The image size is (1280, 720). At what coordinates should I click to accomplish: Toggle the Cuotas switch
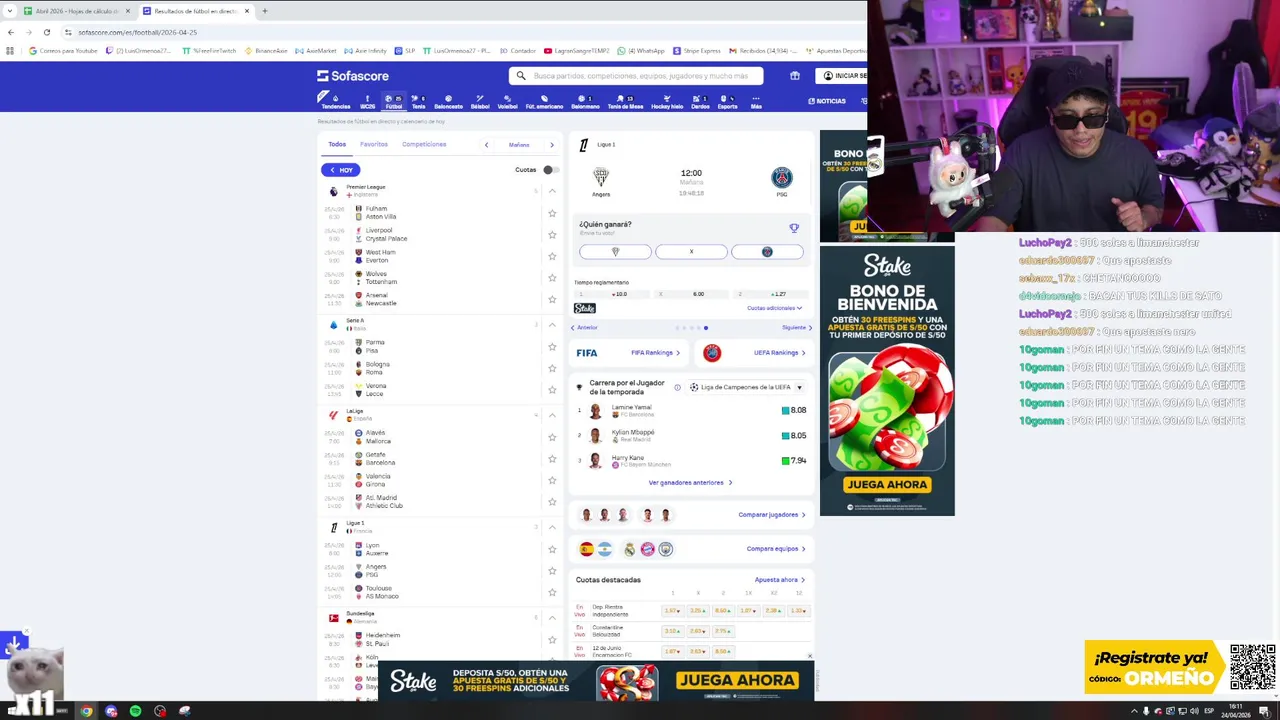coord(551,170)
